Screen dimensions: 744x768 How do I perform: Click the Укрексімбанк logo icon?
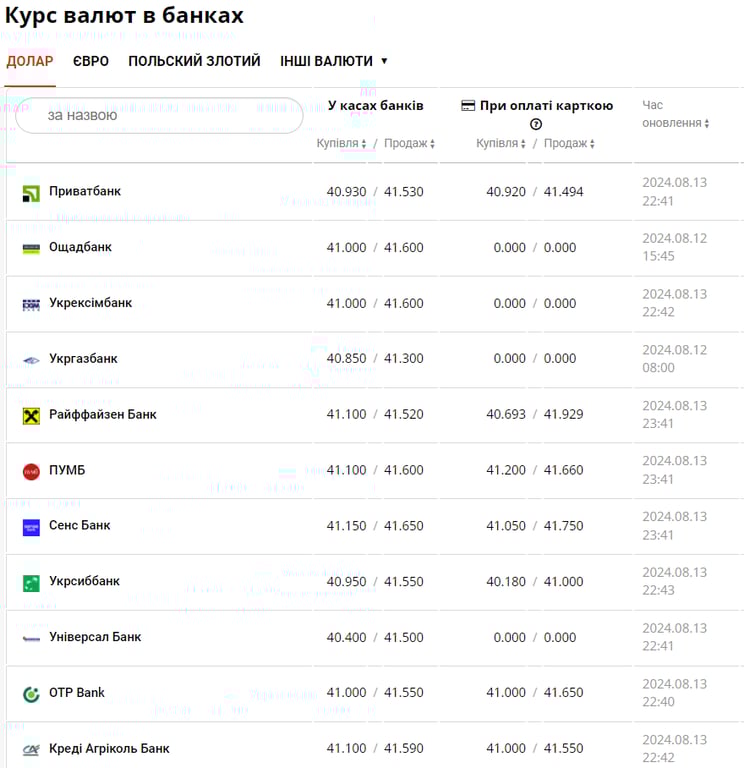pyautogui.click(x=31, y=304)
